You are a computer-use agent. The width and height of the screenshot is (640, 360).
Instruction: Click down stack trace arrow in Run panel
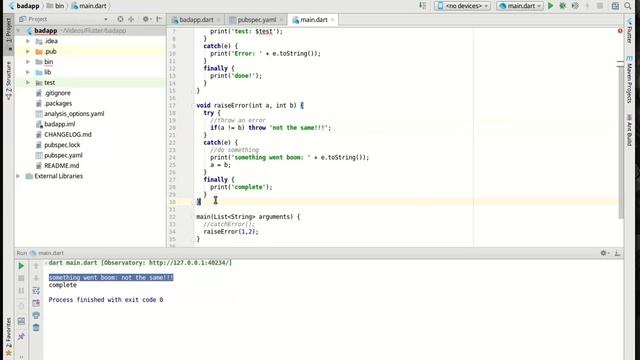(36, 278)
